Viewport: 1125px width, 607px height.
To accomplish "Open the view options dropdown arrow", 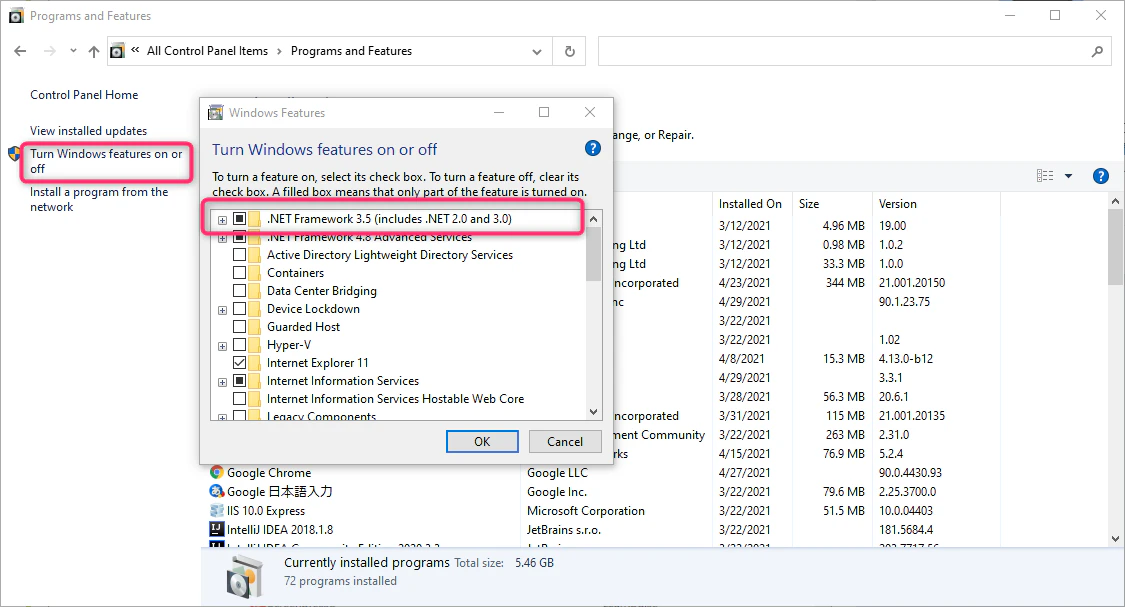I will (x=1068, y=176).
